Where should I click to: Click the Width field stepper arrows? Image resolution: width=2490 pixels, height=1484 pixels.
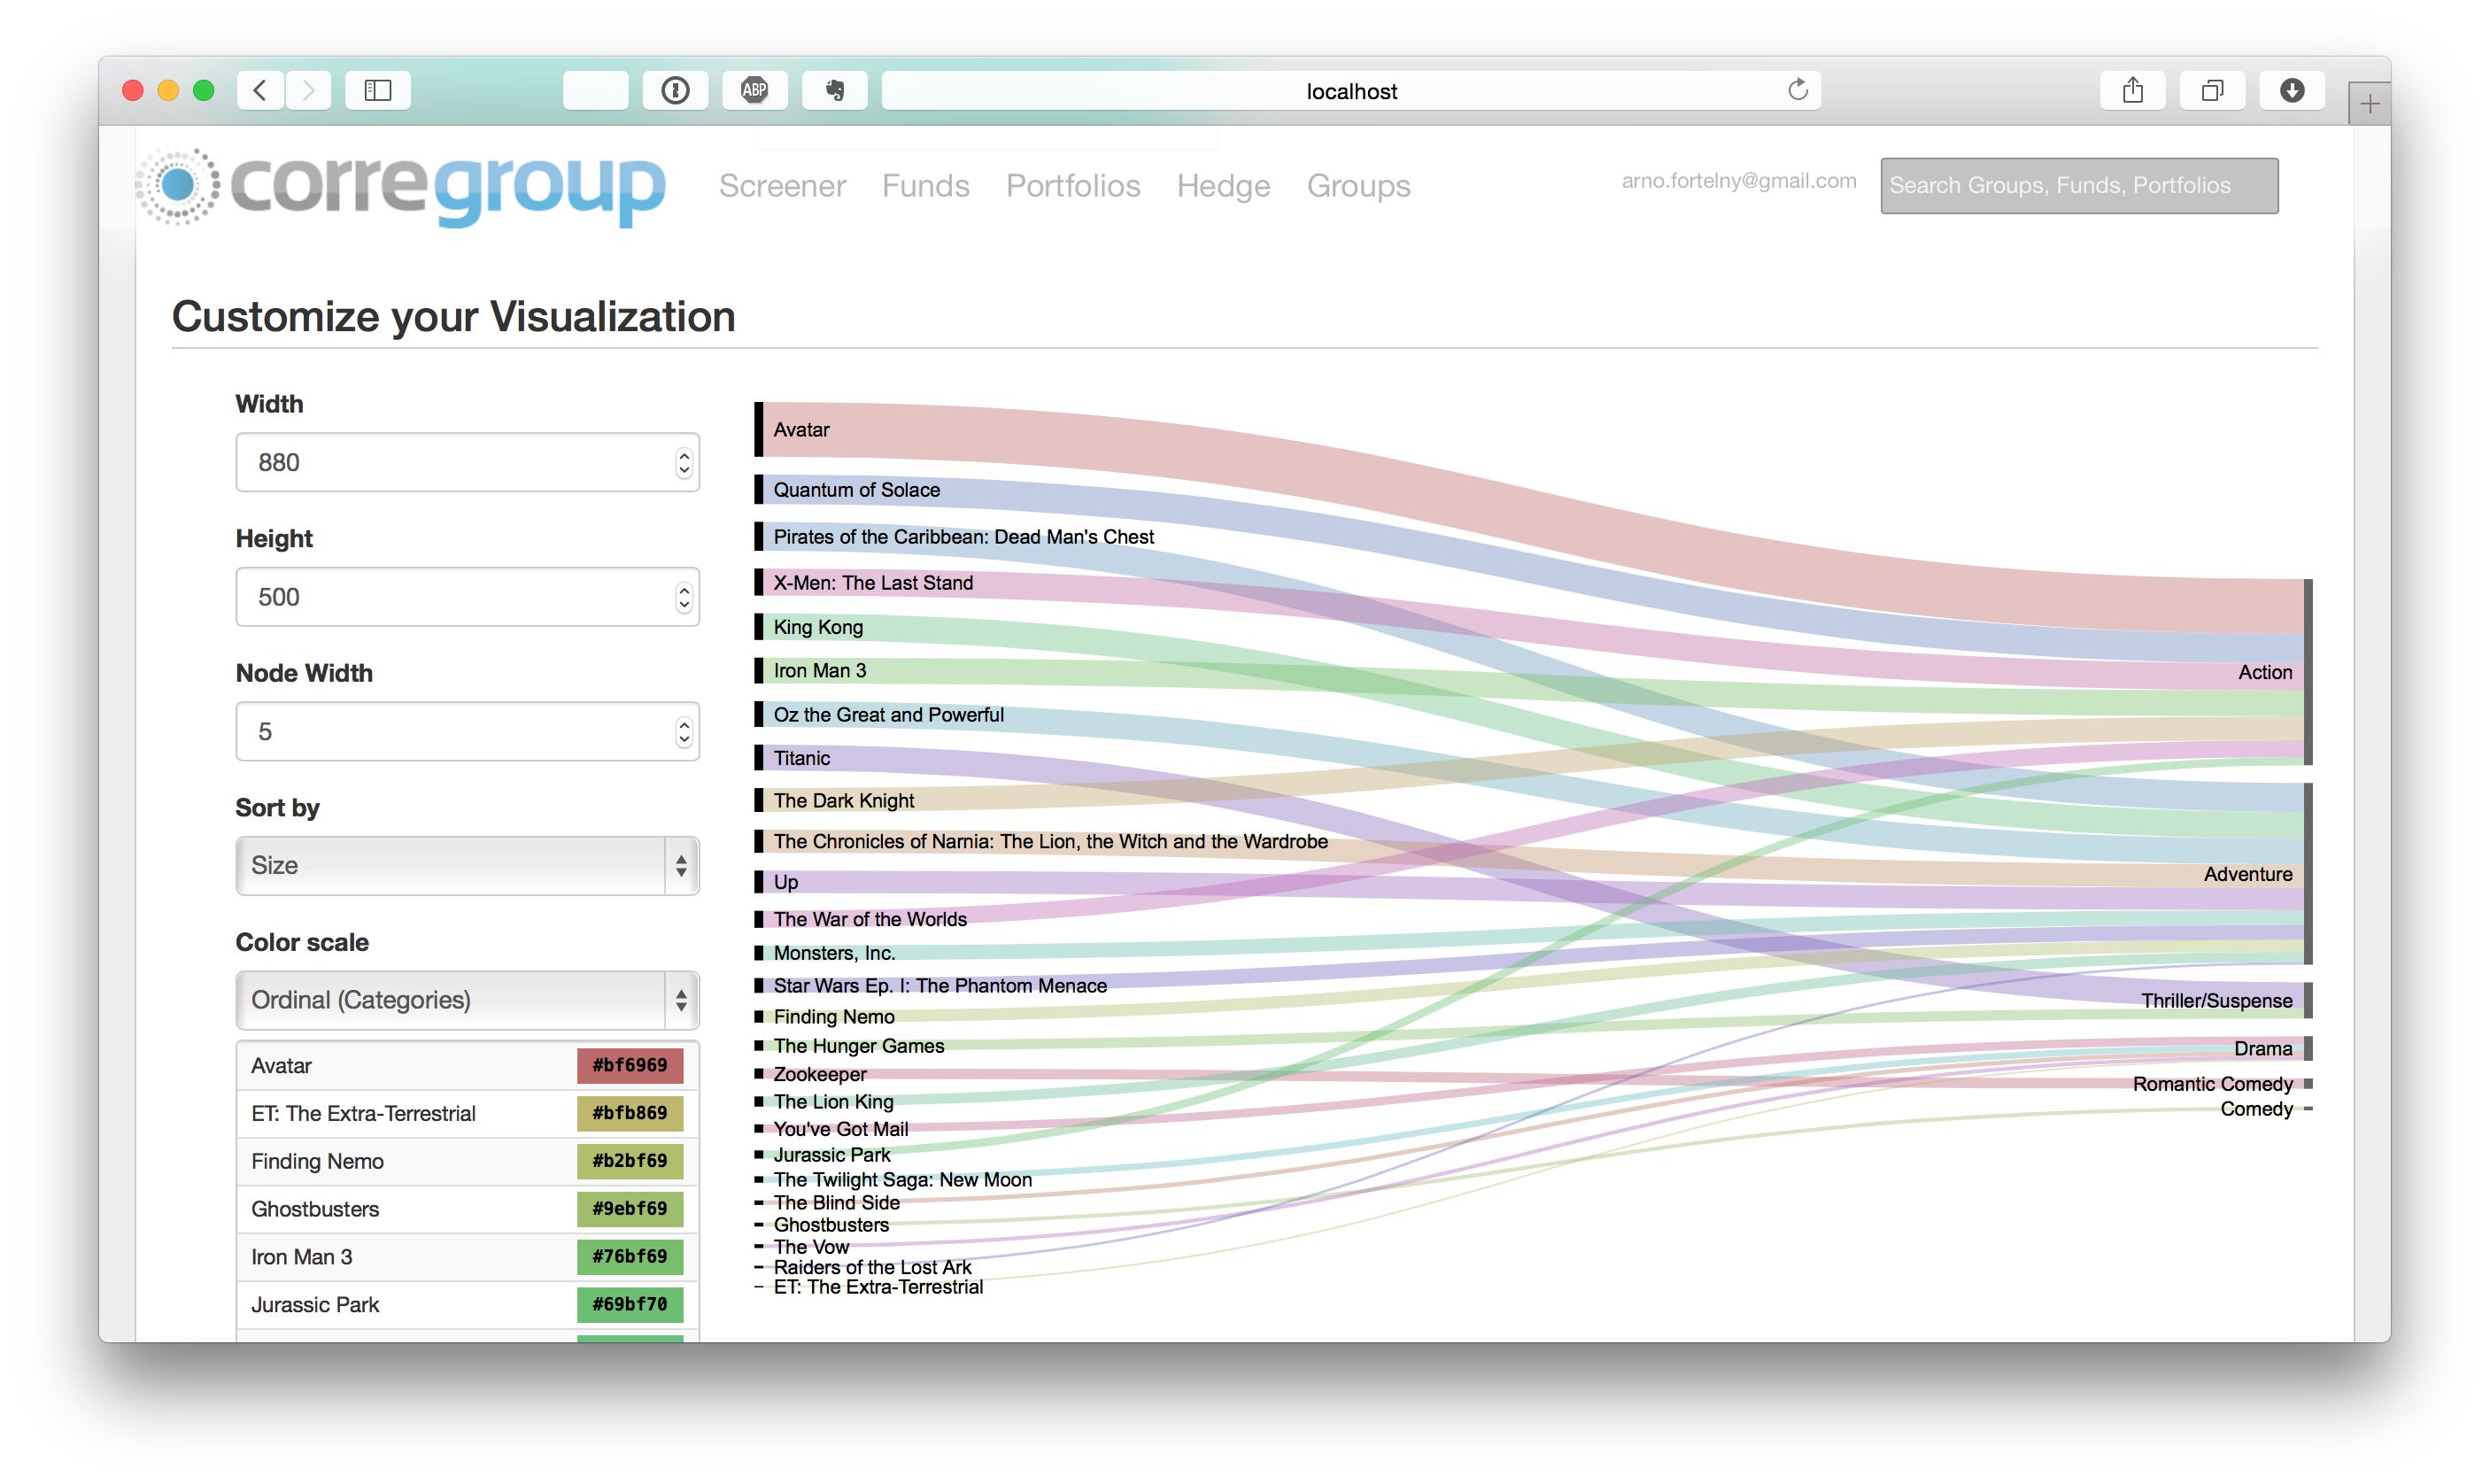(683, 463)
